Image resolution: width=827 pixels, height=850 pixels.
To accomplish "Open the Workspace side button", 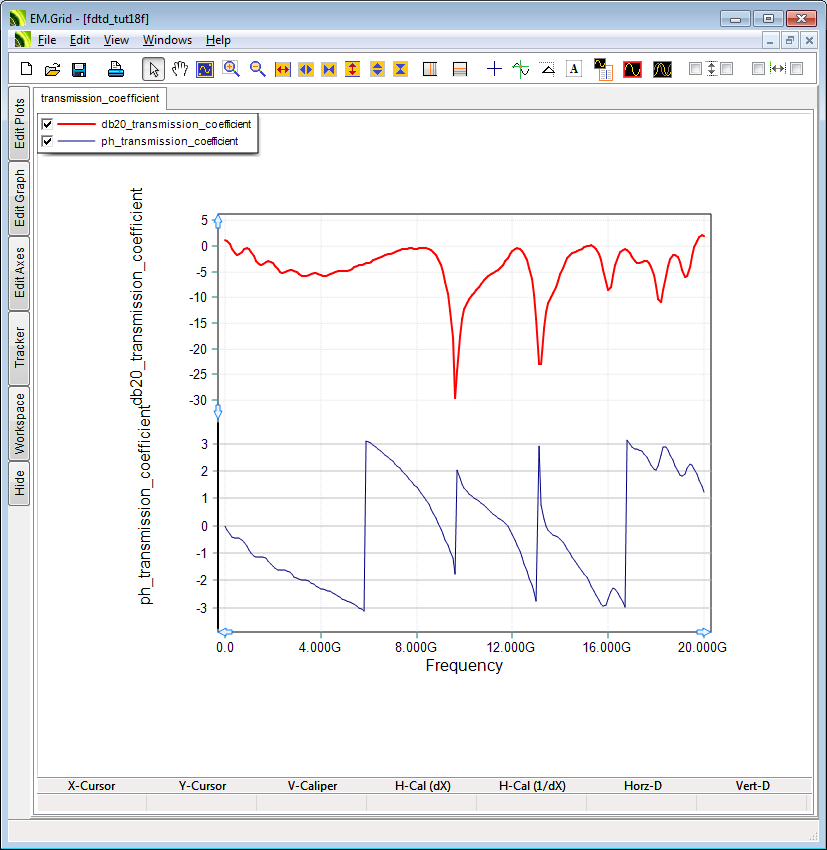I will coord(19,423).
